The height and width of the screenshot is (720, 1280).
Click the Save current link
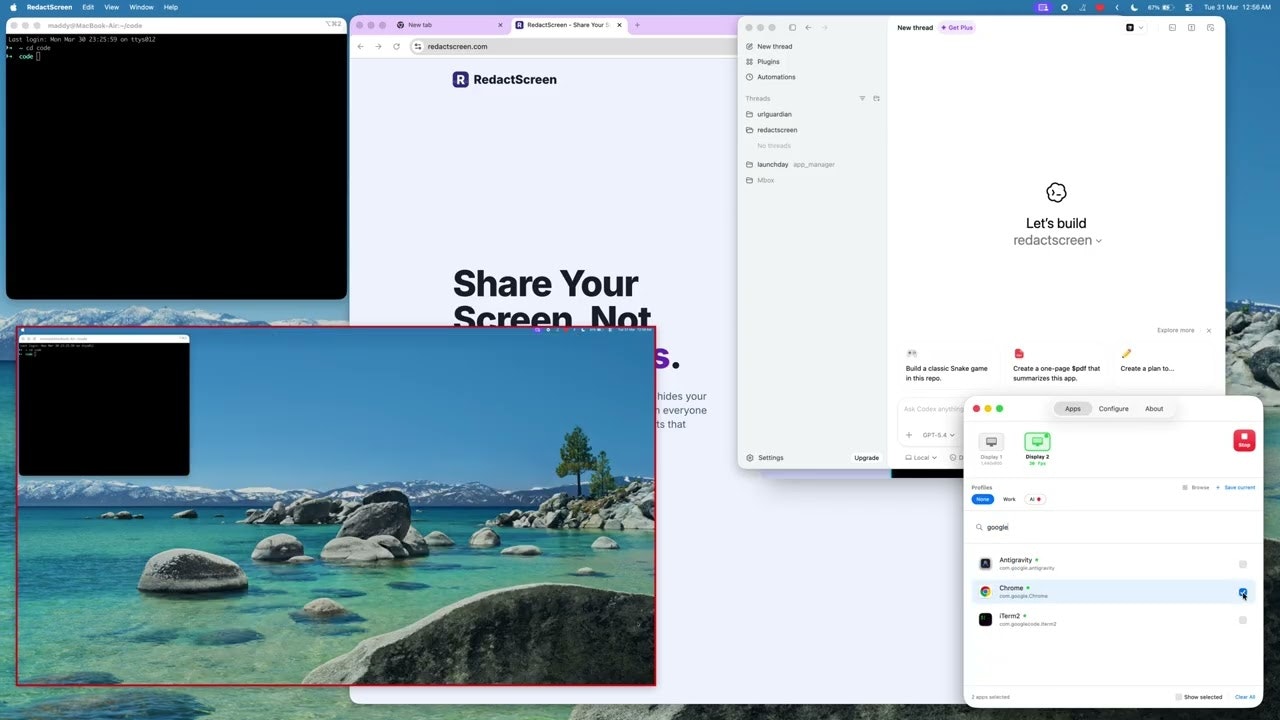click(x=1235, y=487)
